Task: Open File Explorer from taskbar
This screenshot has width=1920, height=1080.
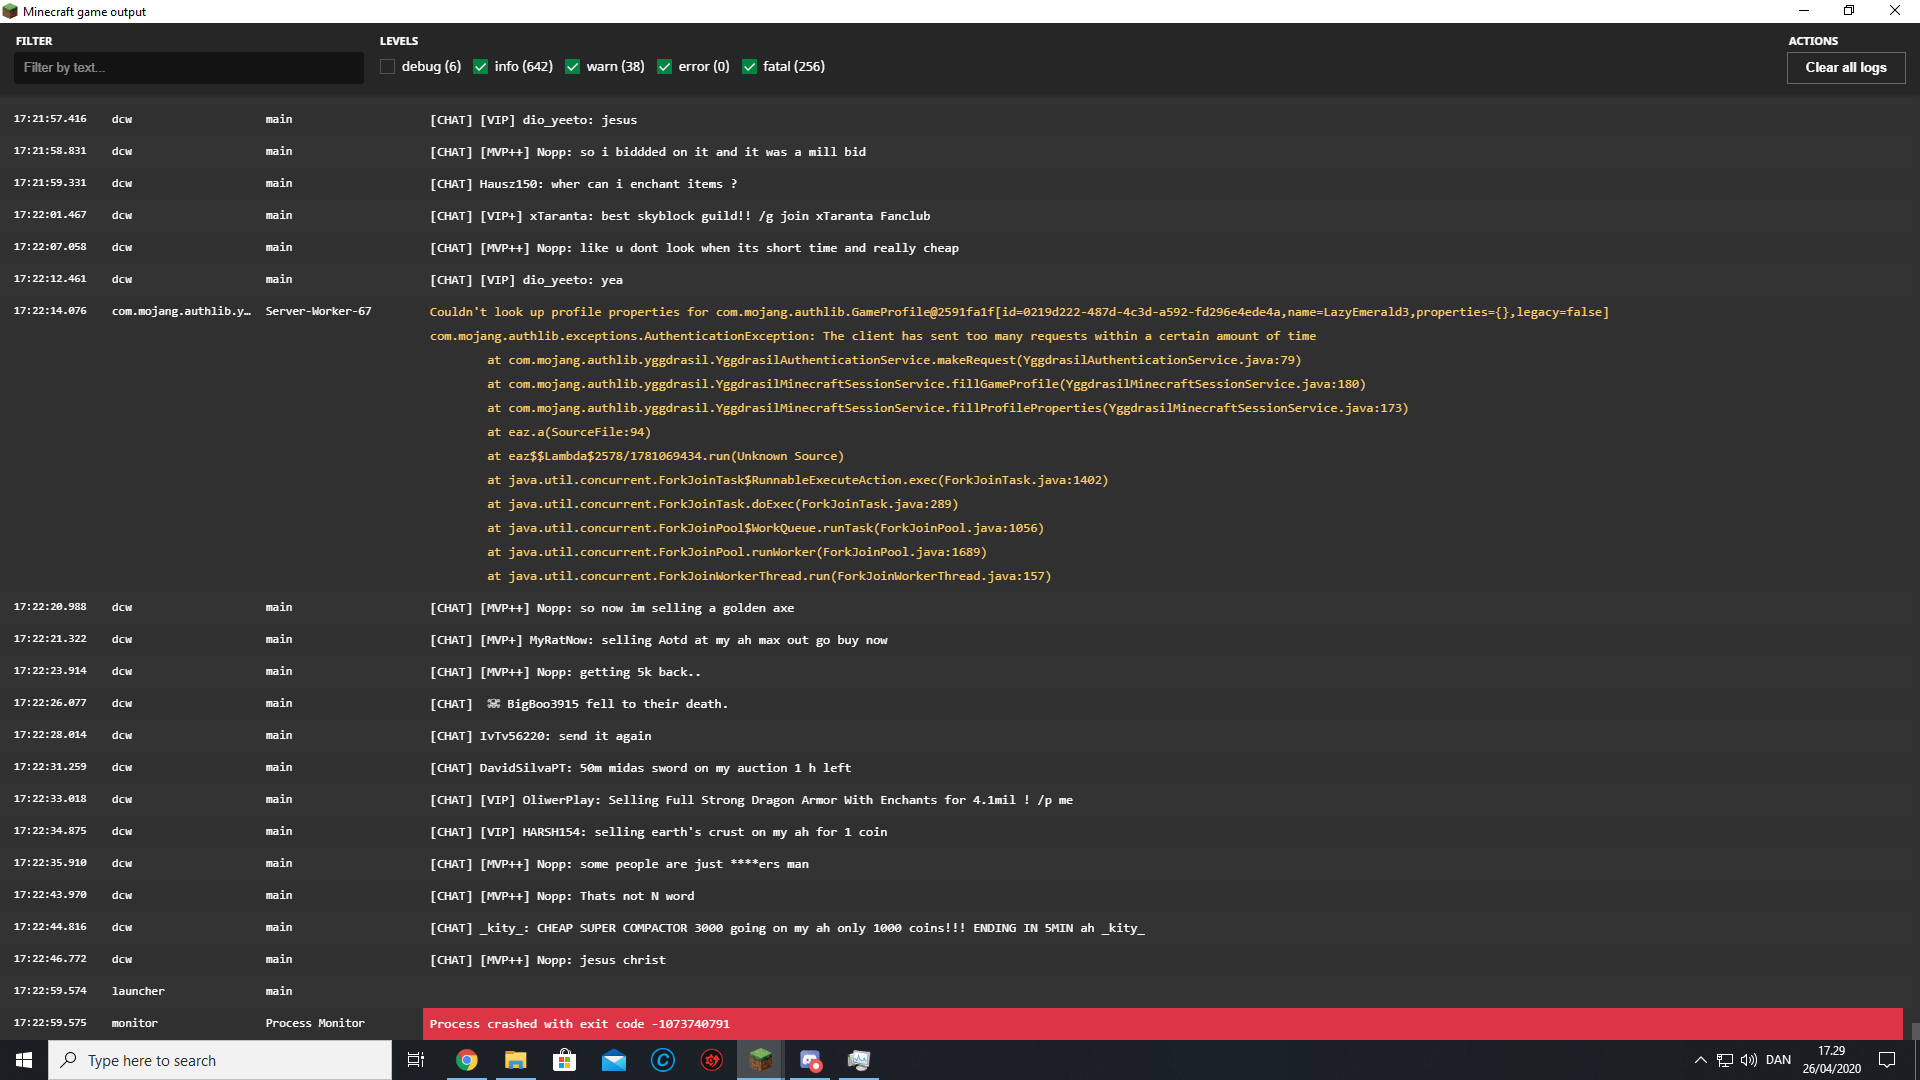Action: pyautogui.click(x=516, y=1060)
